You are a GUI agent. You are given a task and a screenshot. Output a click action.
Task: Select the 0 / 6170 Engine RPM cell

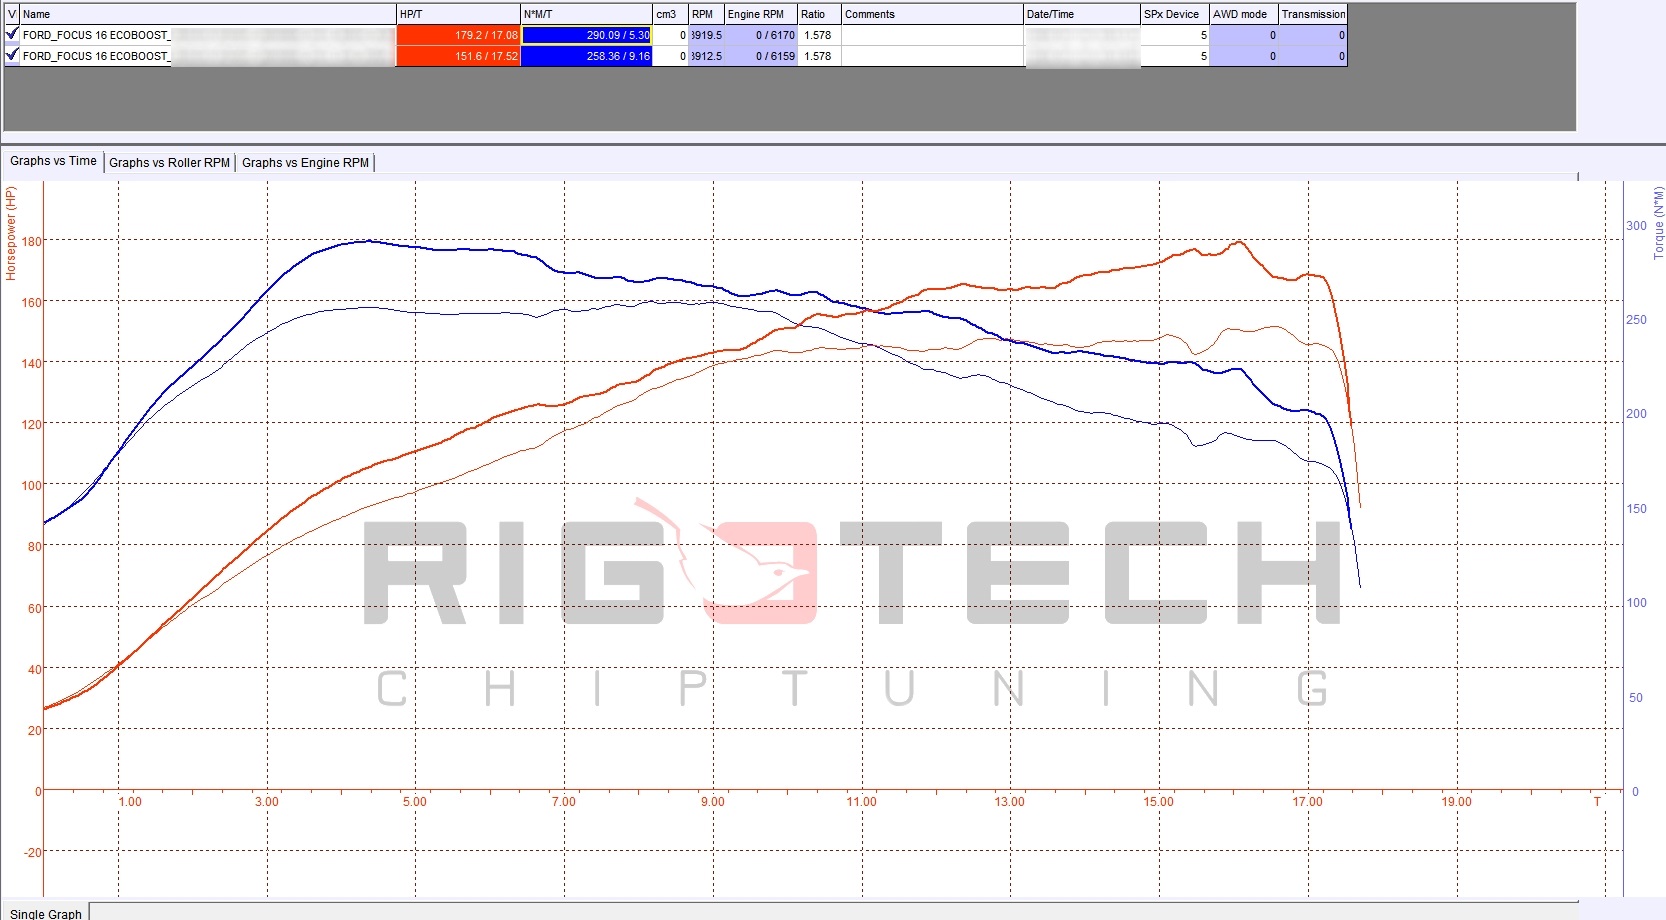[x=761, y=35]
